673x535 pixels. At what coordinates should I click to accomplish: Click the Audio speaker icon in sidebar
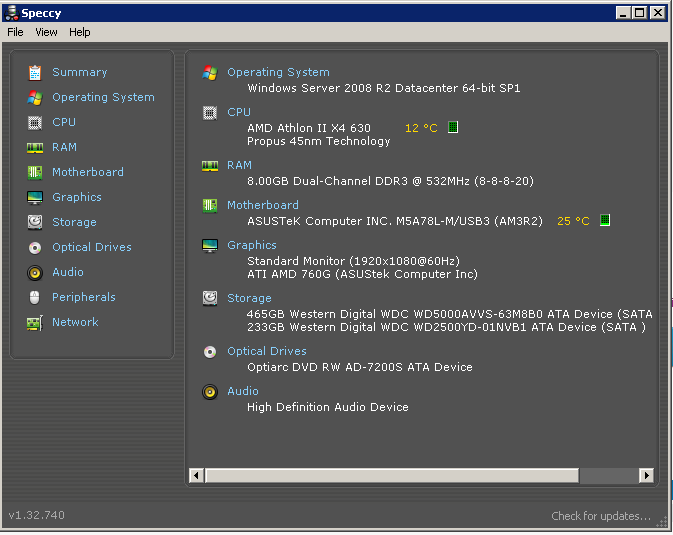[35, 273]
